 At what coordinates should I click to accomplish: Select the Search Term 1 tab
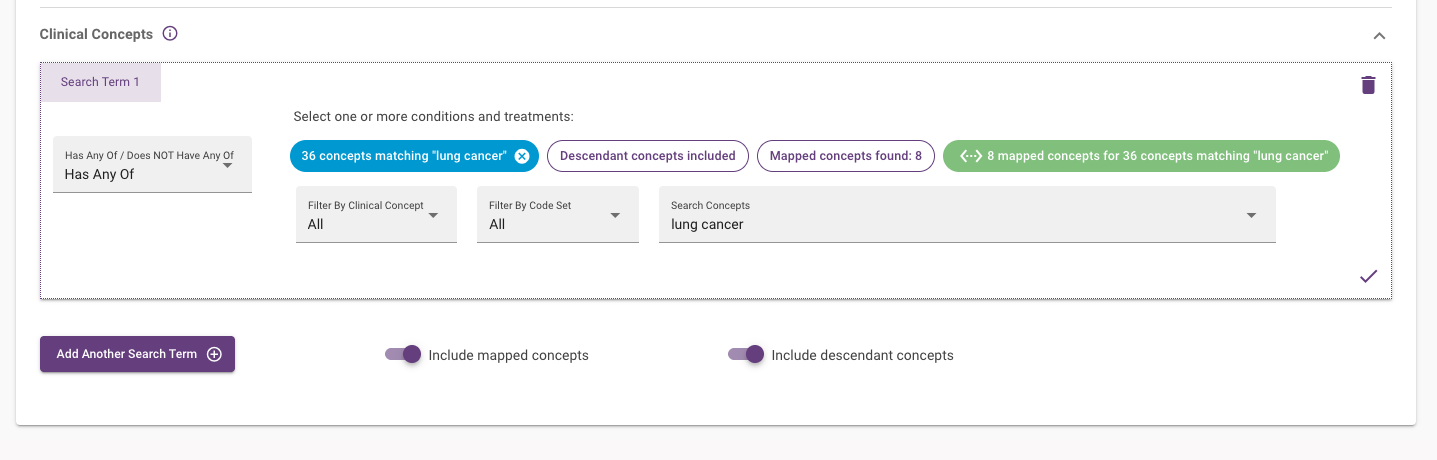tap(100, 82)
